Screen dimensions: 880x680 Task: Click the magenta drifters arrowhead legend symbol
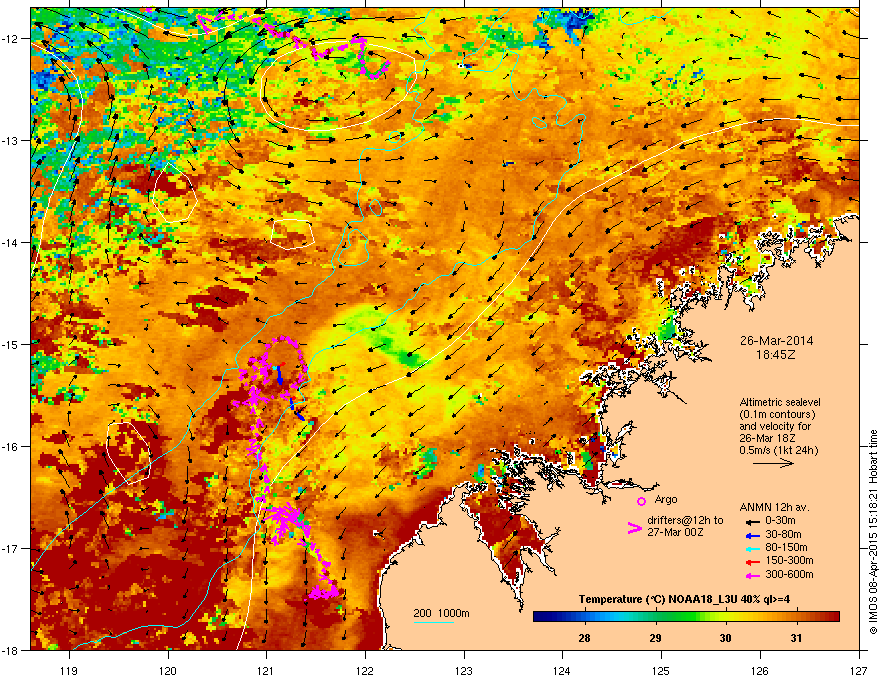tap(634, 528)
